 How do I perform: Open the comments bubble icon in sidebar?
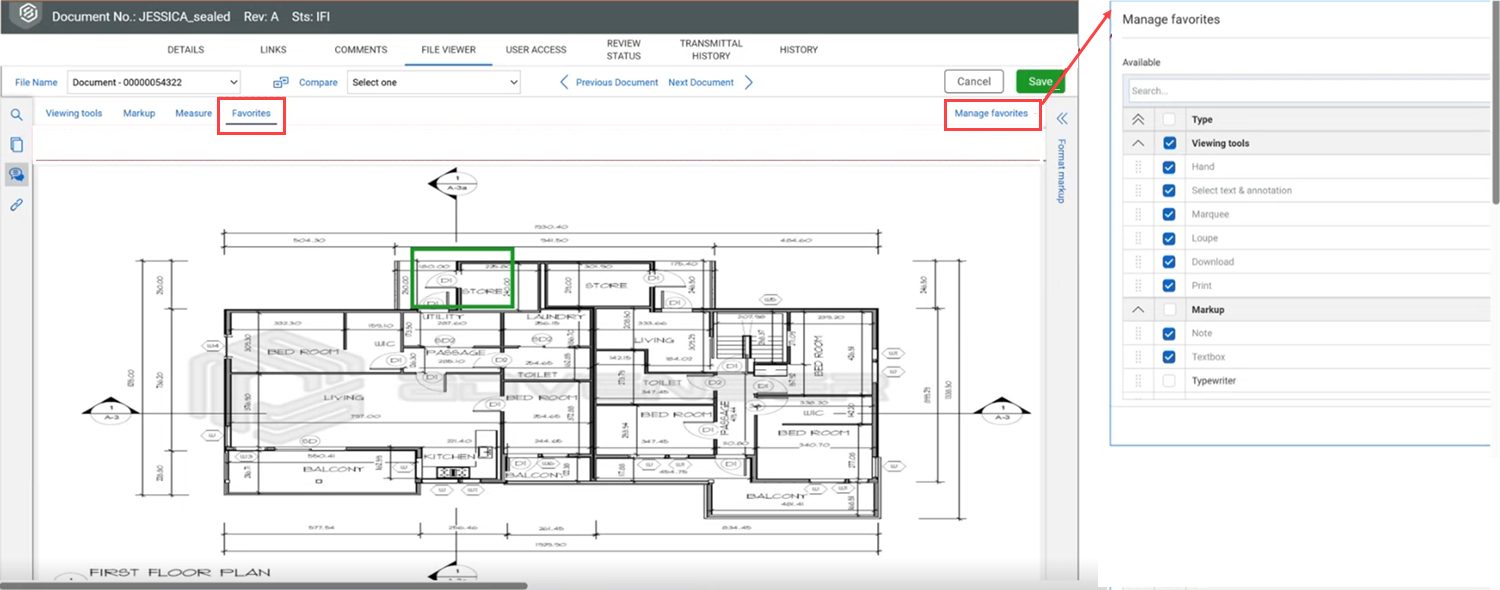pos(16,175)
